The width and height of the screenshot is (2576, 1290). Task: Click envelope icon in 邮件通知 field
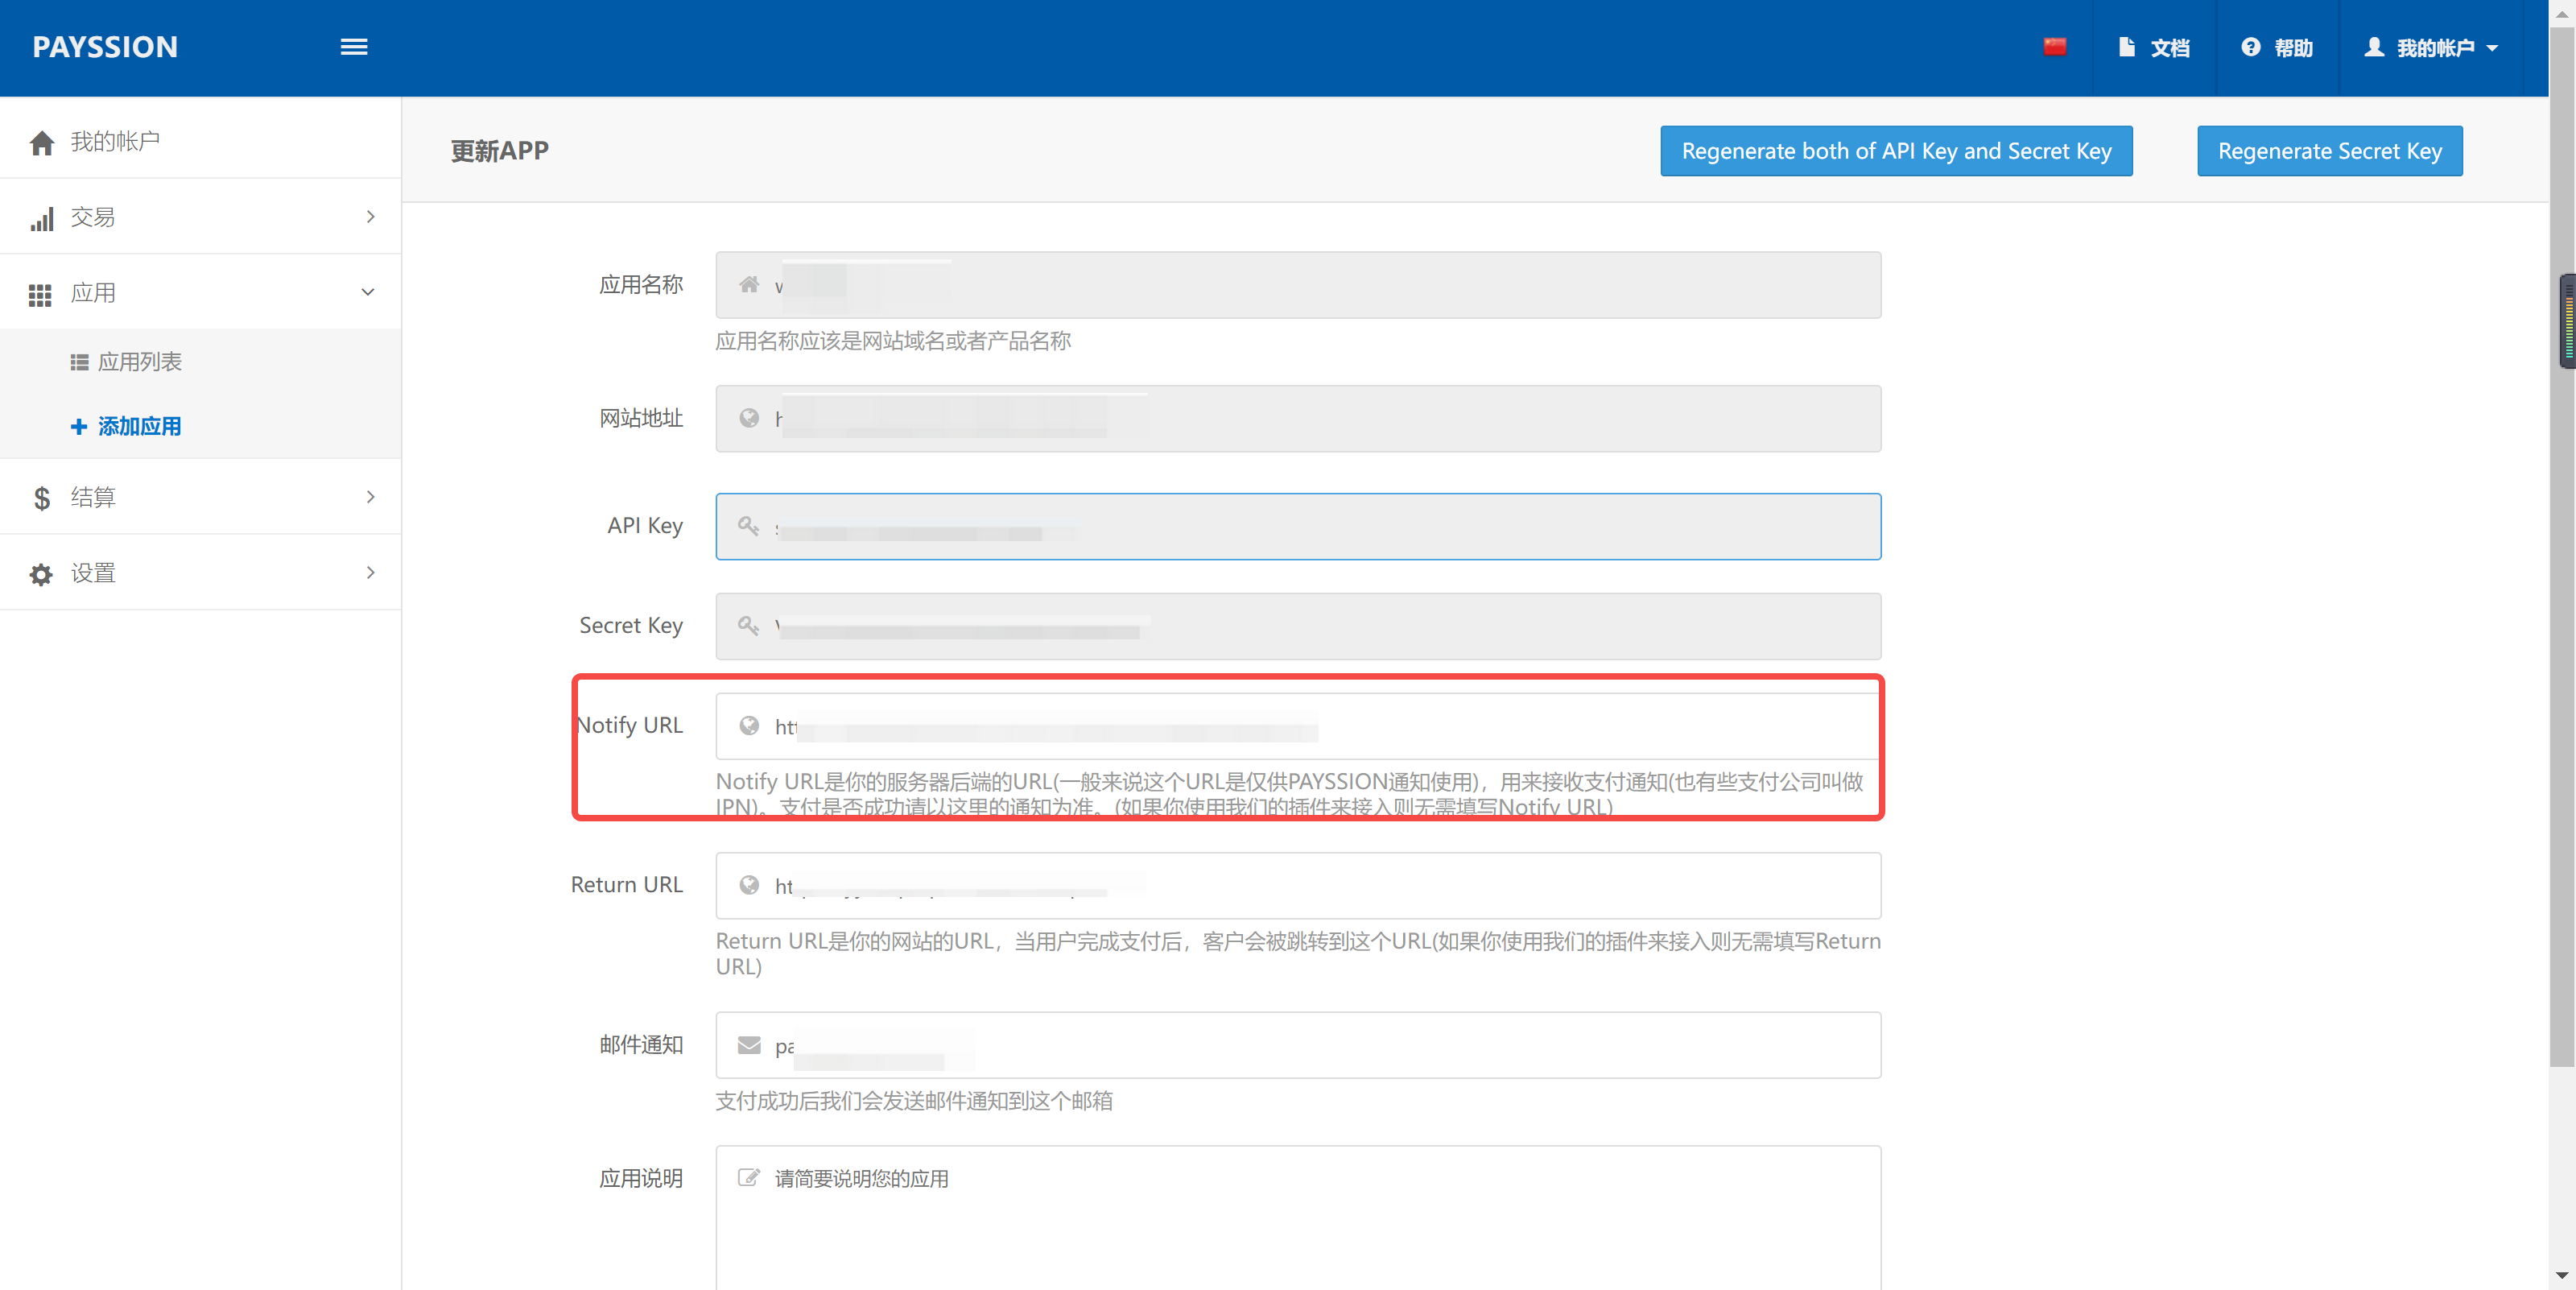(x=749, y=1045)
